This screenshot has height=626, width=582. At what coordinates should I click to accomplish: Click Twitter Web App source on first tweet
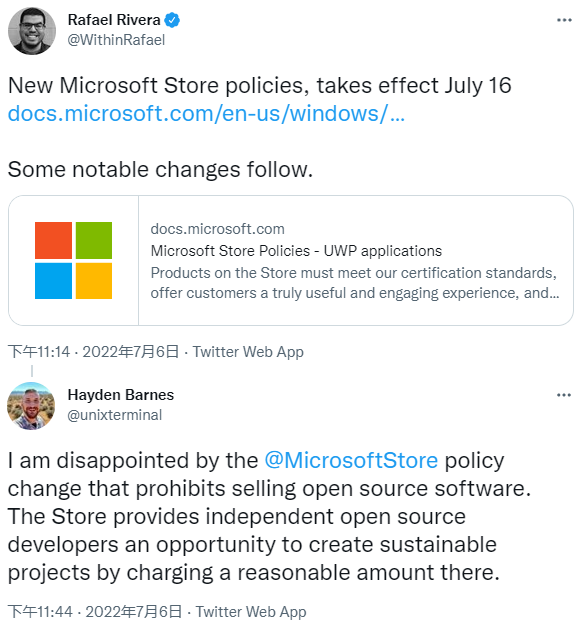click(x=248, y=352)
